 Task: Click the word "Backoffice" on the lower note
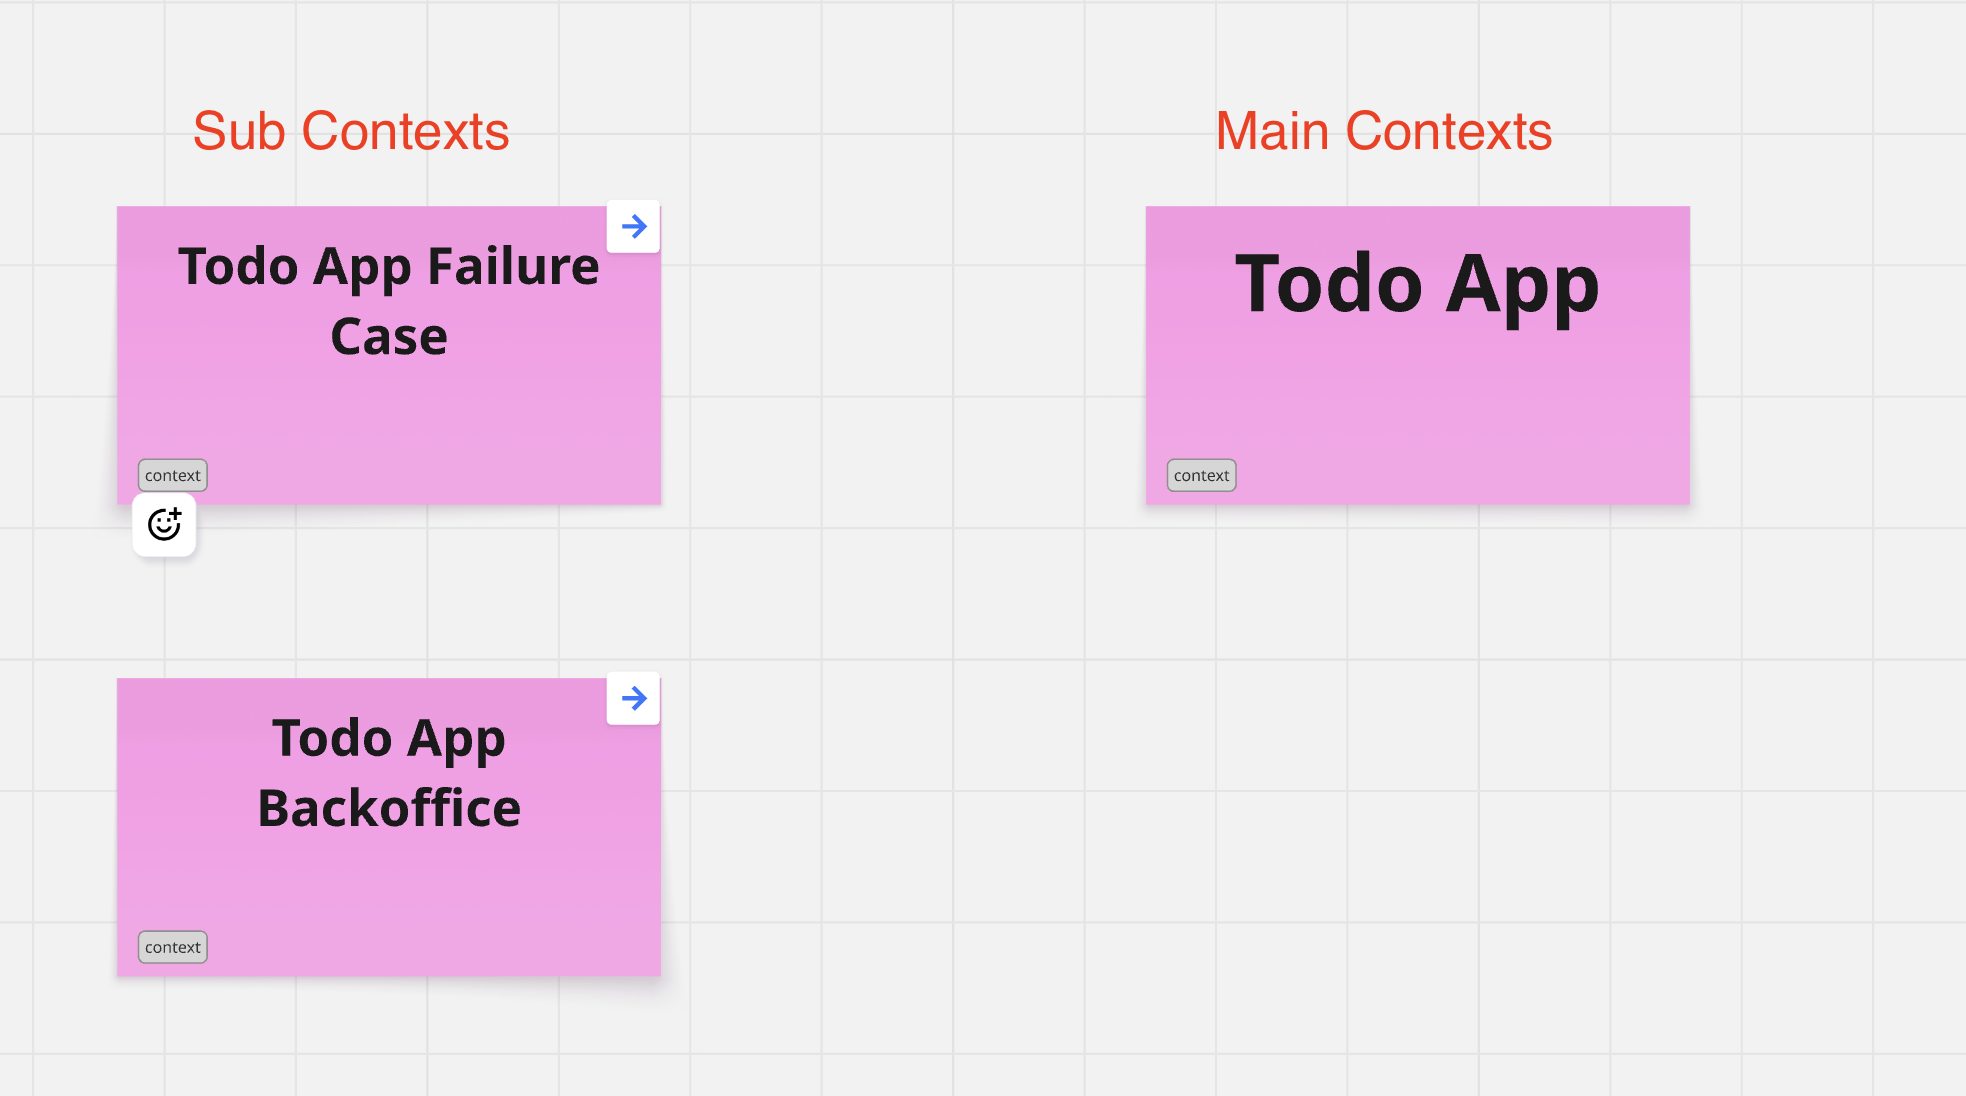point(389,808)
